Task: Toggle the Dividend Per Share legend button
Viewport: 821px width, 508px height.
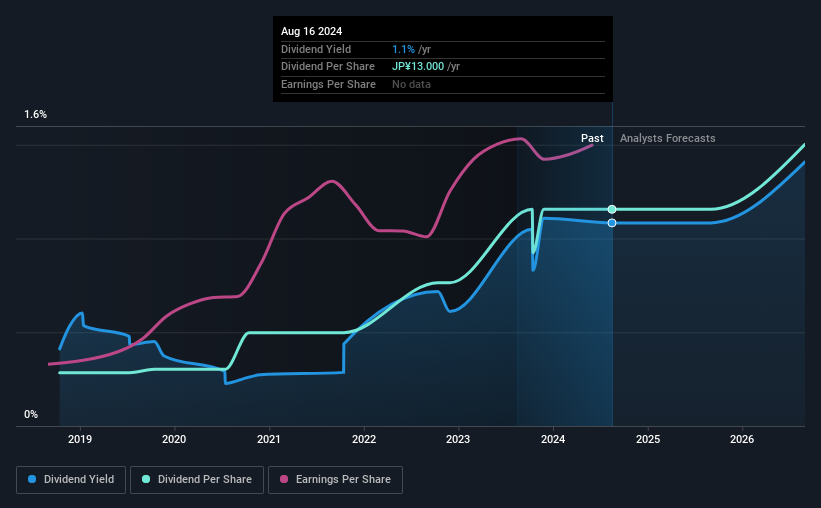Action: 197,480
